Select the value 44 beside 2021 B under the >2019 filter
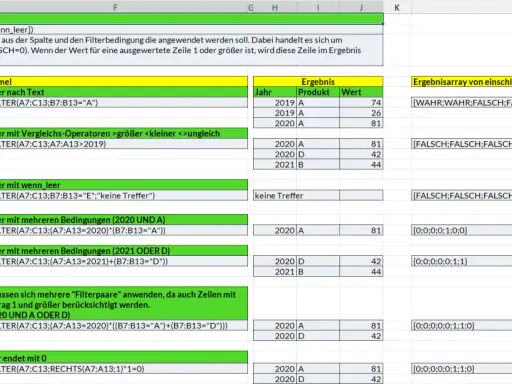 (361, 165)
